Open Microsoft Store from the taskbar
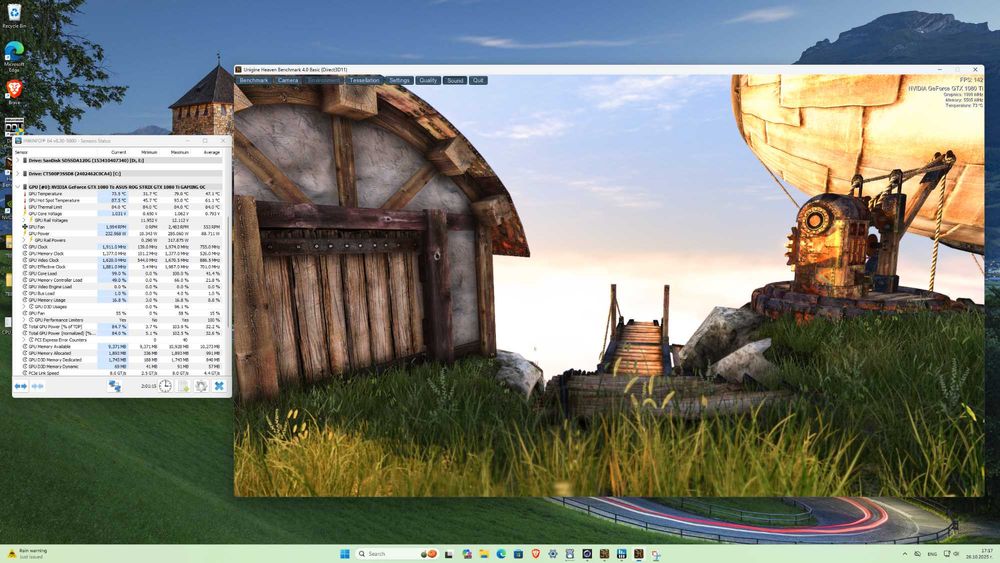Viewport: 1000px width, 563px height. [518, 554]
